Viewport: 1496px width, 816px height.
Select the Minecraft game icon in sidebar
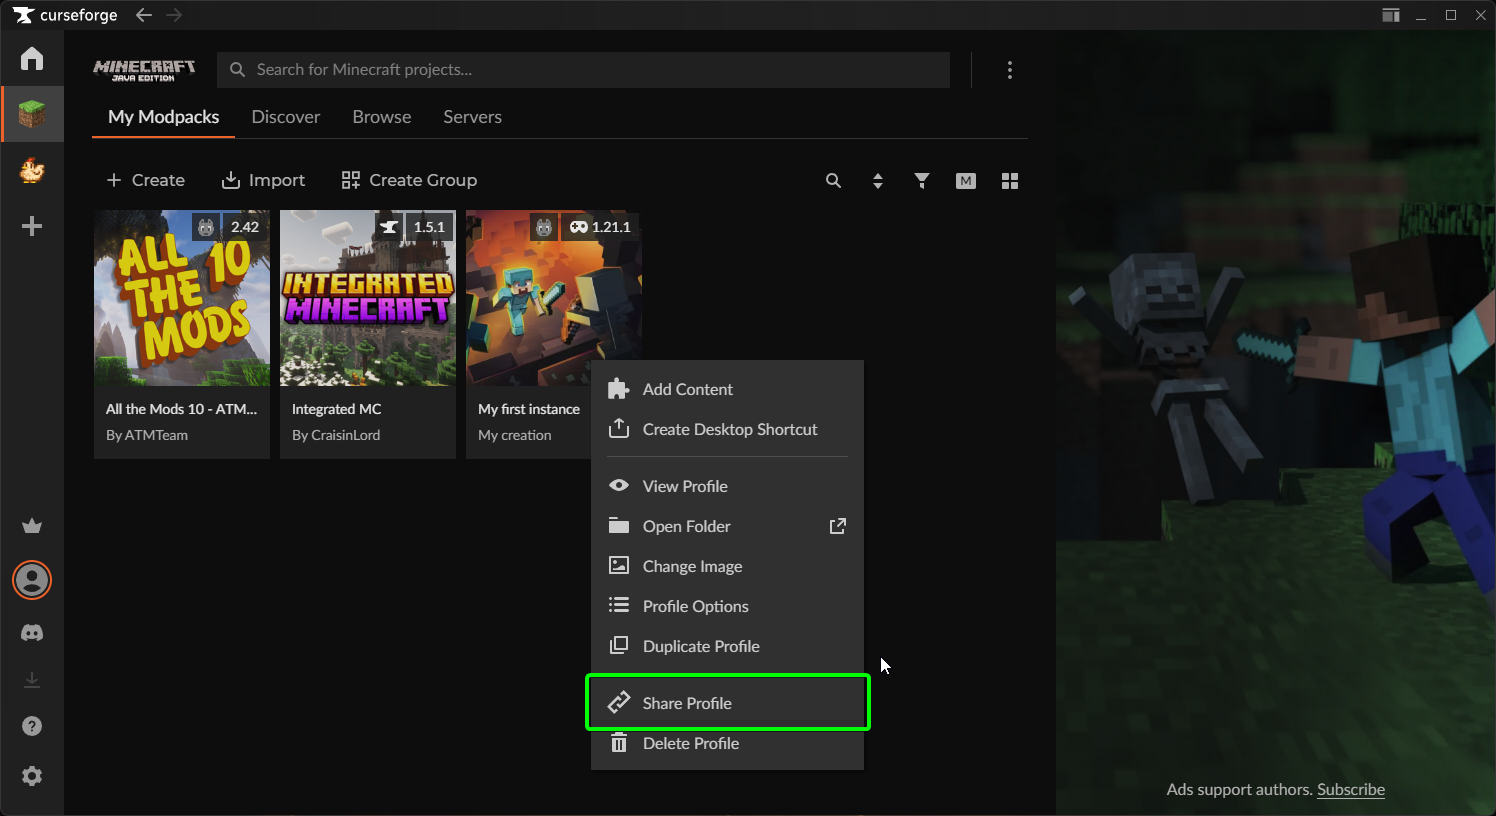[x=32, y=114]
